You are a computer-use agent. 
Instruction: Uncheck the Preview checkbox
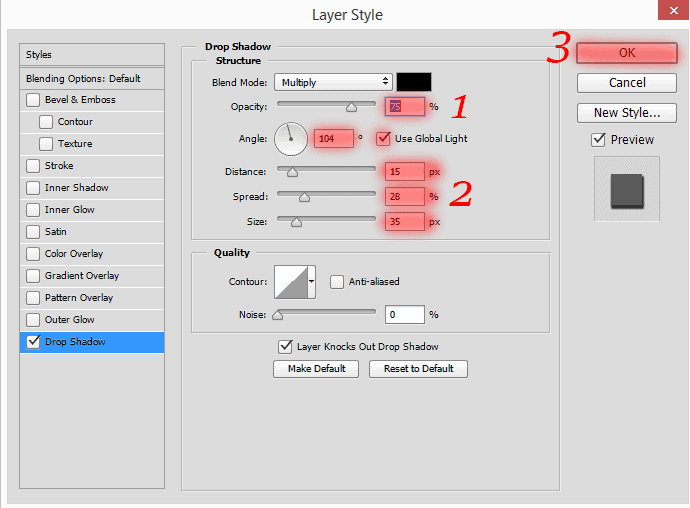coord(598,140)
